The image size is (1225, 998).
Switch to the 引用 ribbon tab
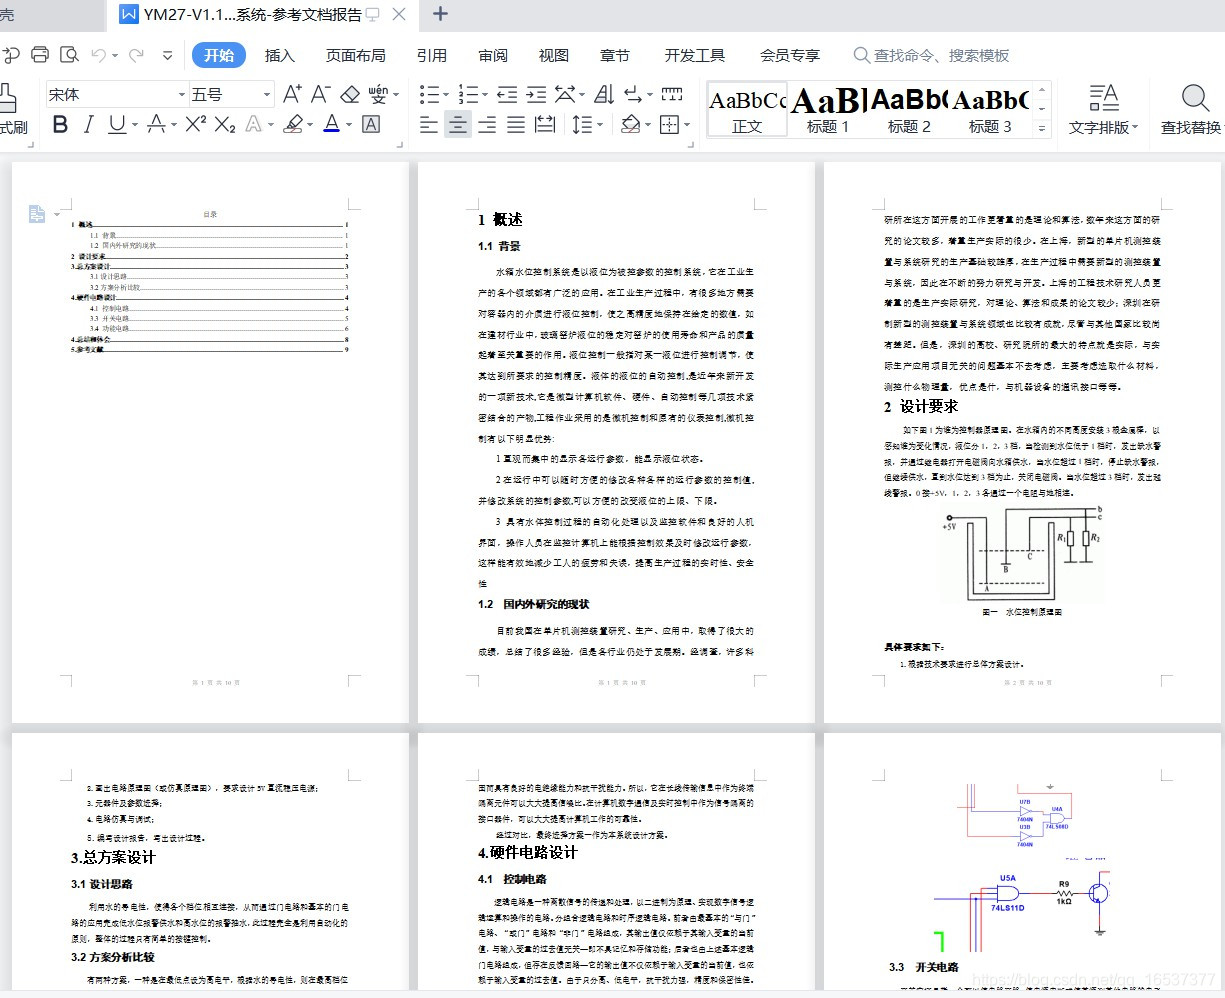432,55
